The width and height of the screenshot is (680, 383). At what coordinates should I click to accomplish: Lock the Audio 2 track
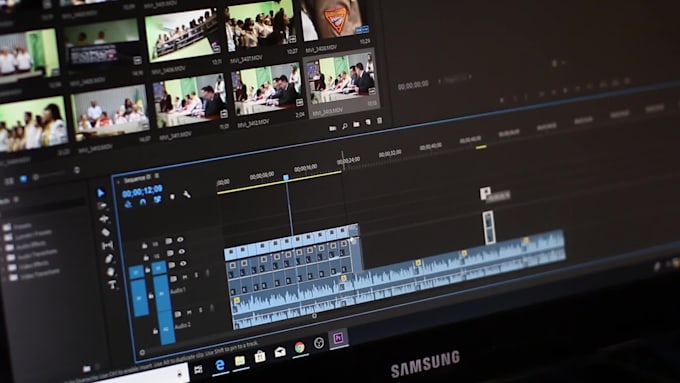tap(155, 331)
